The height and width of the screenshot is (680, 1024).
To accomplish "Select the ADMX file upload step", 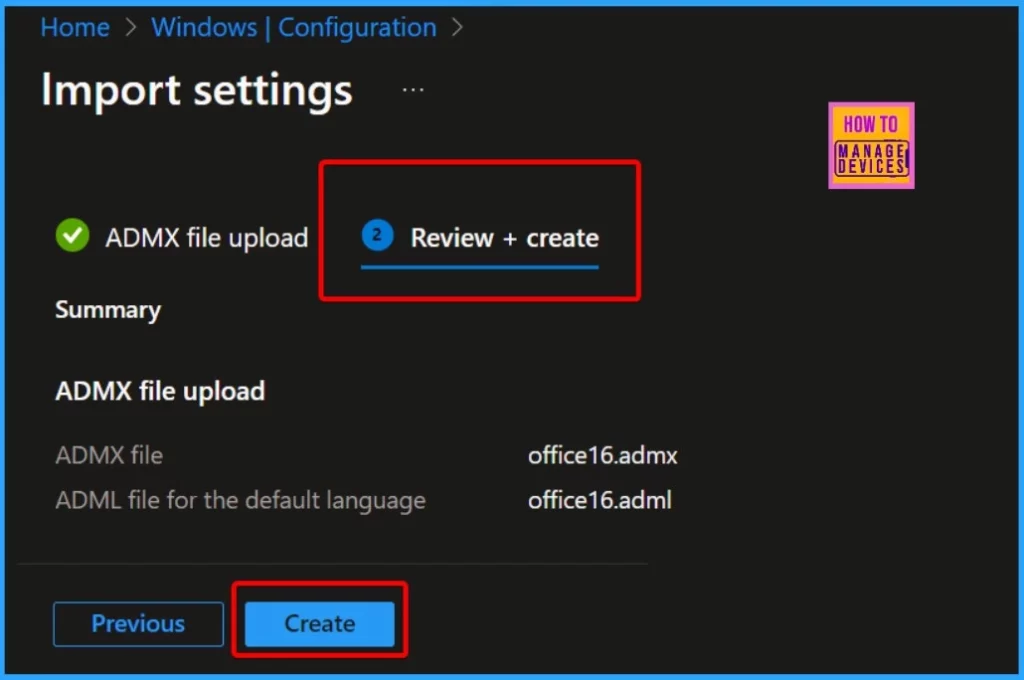I will [x=182, y=237].
